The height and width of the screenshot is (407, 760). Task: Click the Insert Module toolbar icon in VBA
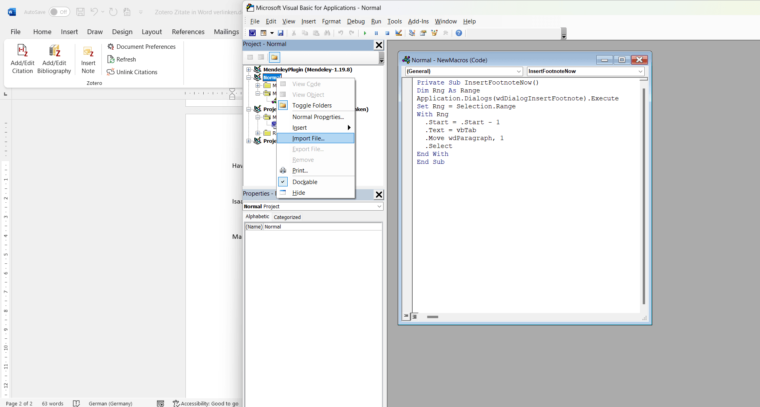click(x=263, y=33)
